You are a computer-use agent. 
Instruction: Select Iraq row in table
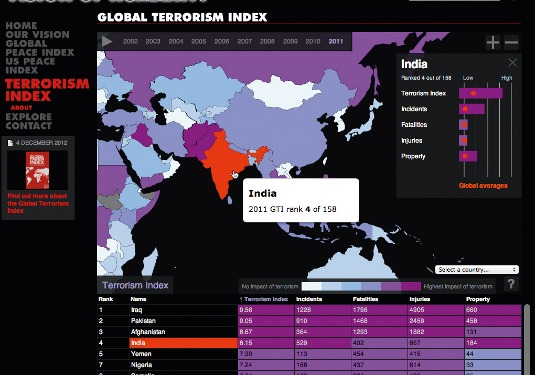tap(309, 310)
